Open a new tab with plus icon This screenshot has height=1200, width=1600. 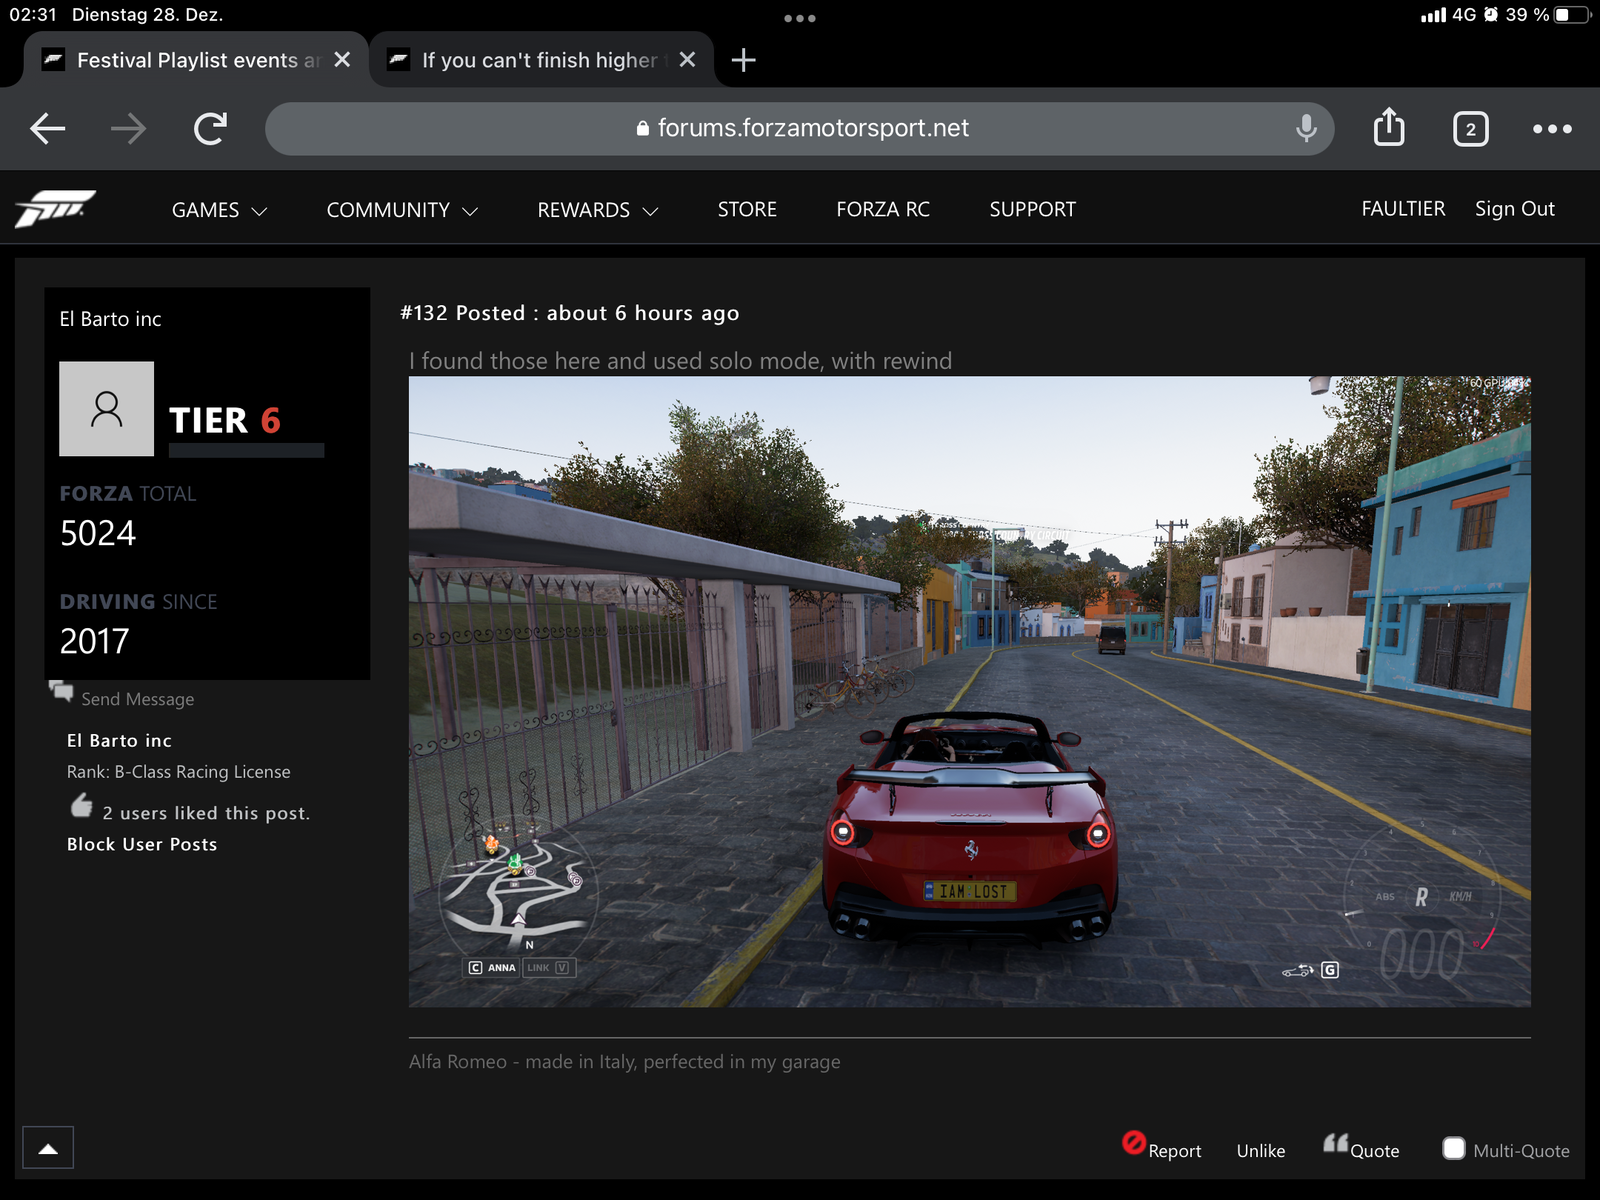(x=743, y=60)
